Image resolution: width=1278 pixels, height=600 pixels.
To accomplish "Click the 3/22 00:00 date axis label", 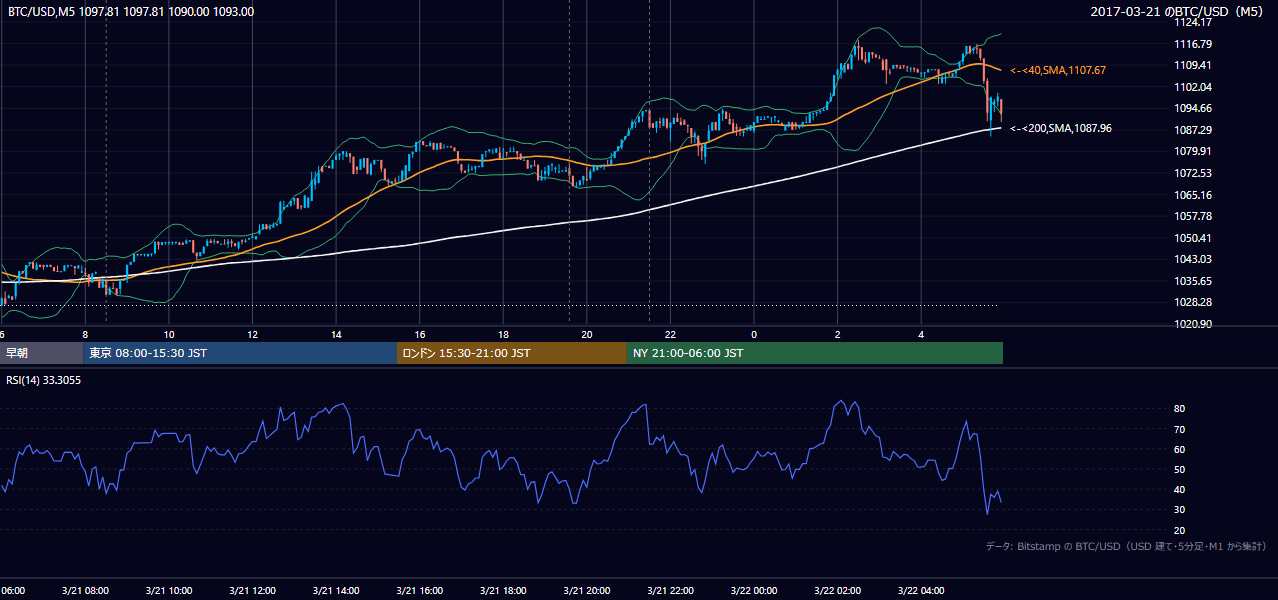I will [x=754, y=591].
